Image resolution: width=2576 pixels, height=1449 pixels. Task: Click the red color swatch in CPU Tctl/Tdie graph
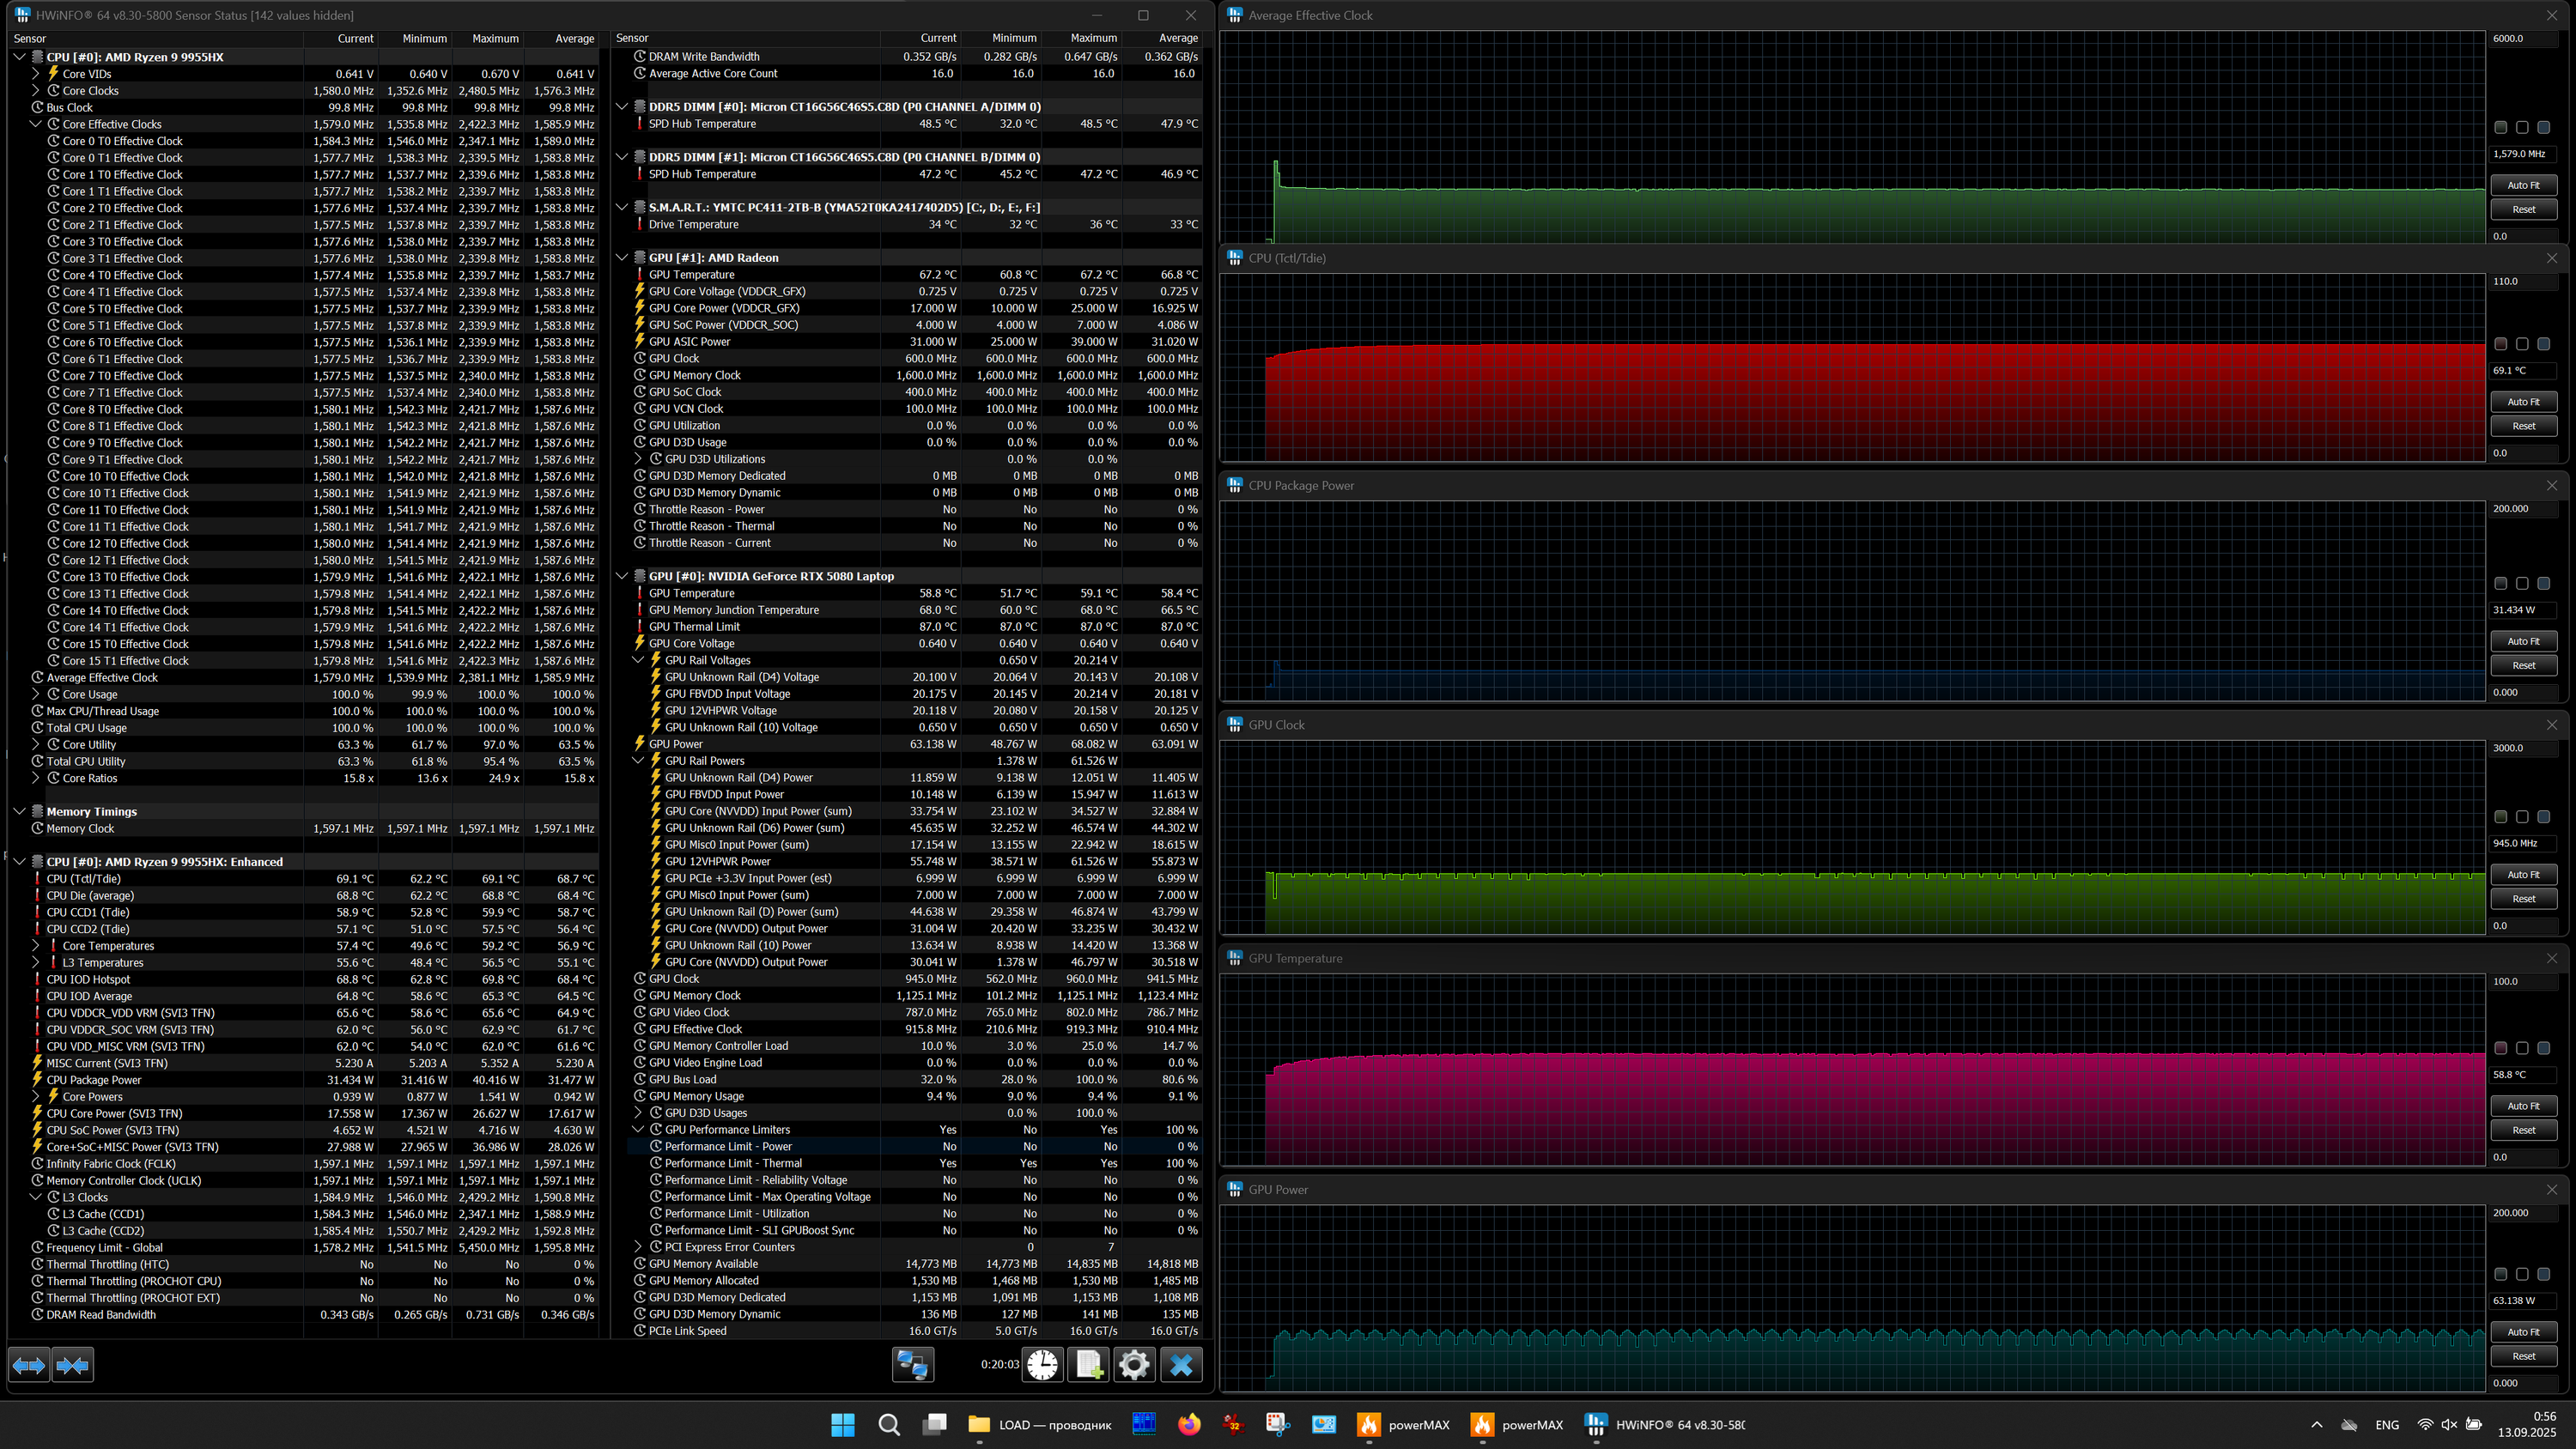tap(2500, 344)
